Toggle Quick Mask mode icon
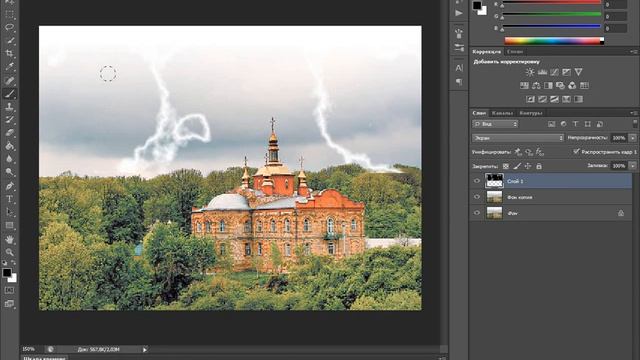640x360 pixels. 9,290
